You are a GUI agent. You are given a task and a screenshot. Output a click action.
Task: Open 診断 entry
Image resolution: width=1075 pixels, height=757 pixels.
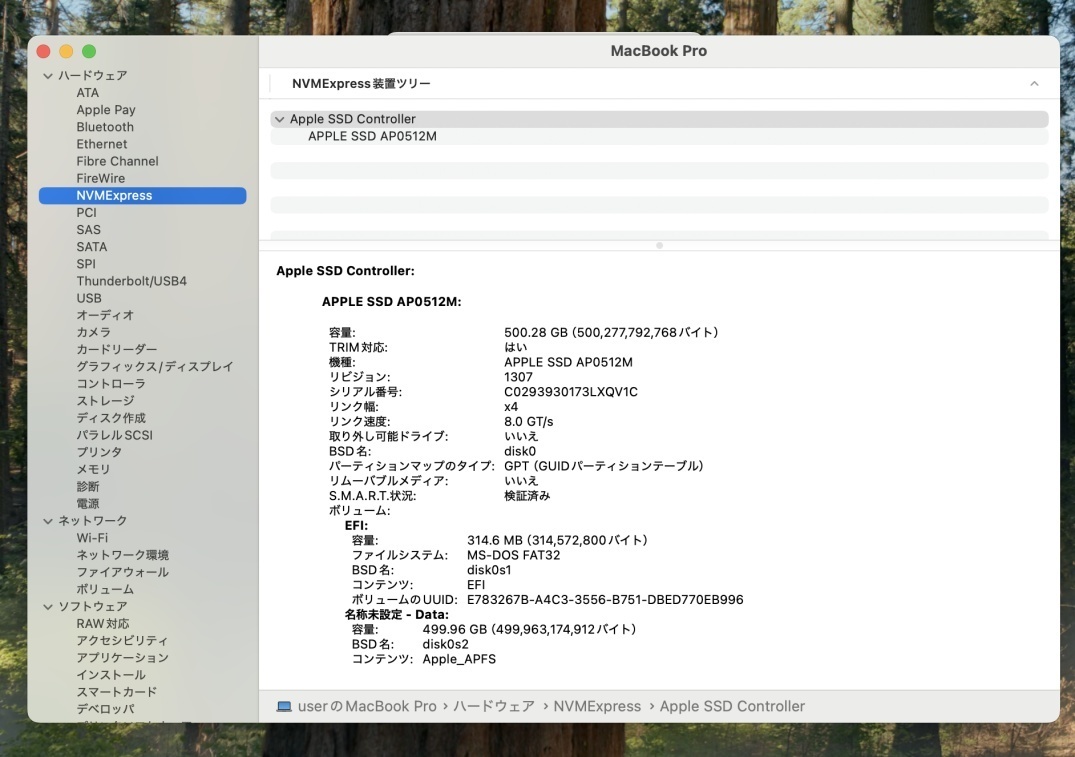[88, 487]
